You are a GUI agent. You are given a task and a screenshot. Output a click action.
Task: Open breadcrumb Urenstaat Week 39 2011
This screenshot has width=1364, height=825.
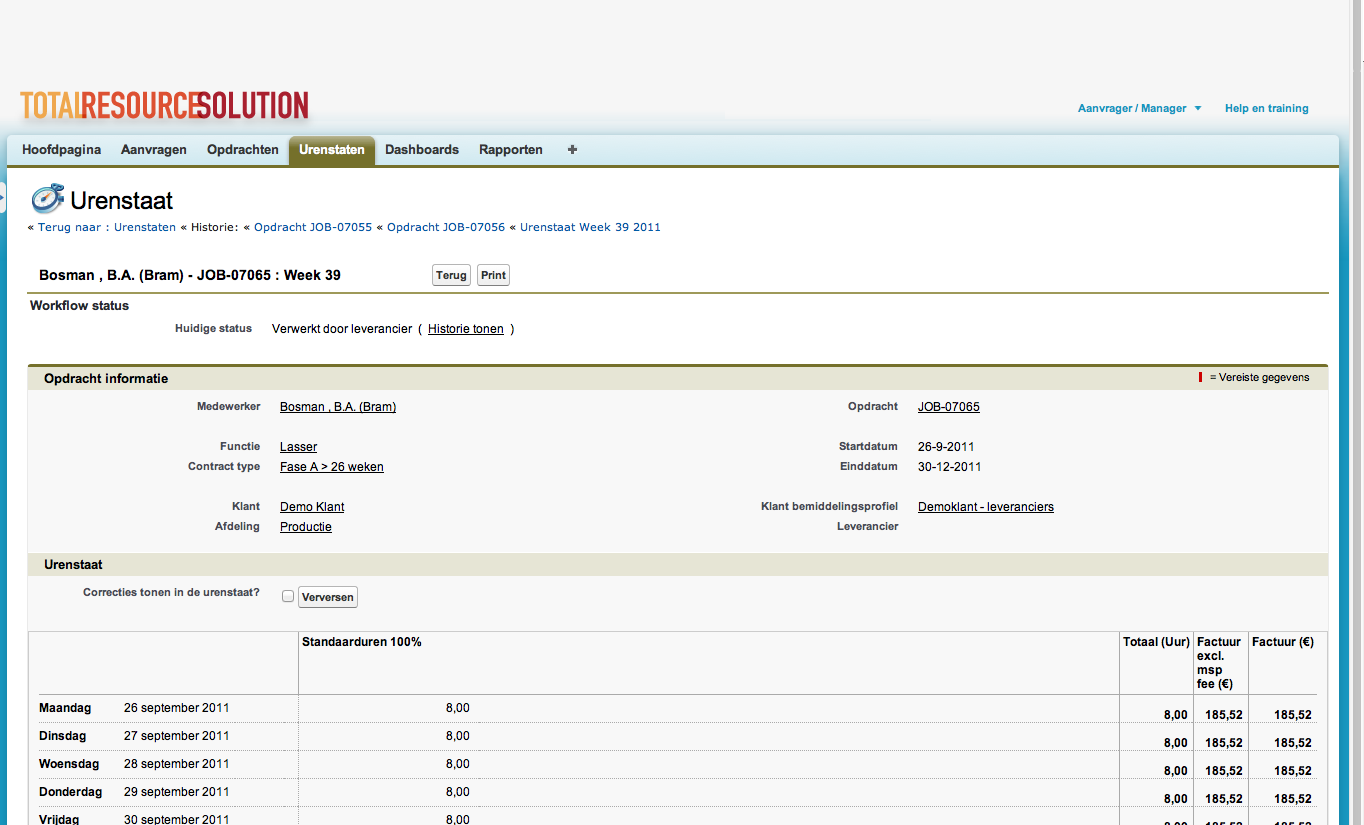tap(590, 227)
